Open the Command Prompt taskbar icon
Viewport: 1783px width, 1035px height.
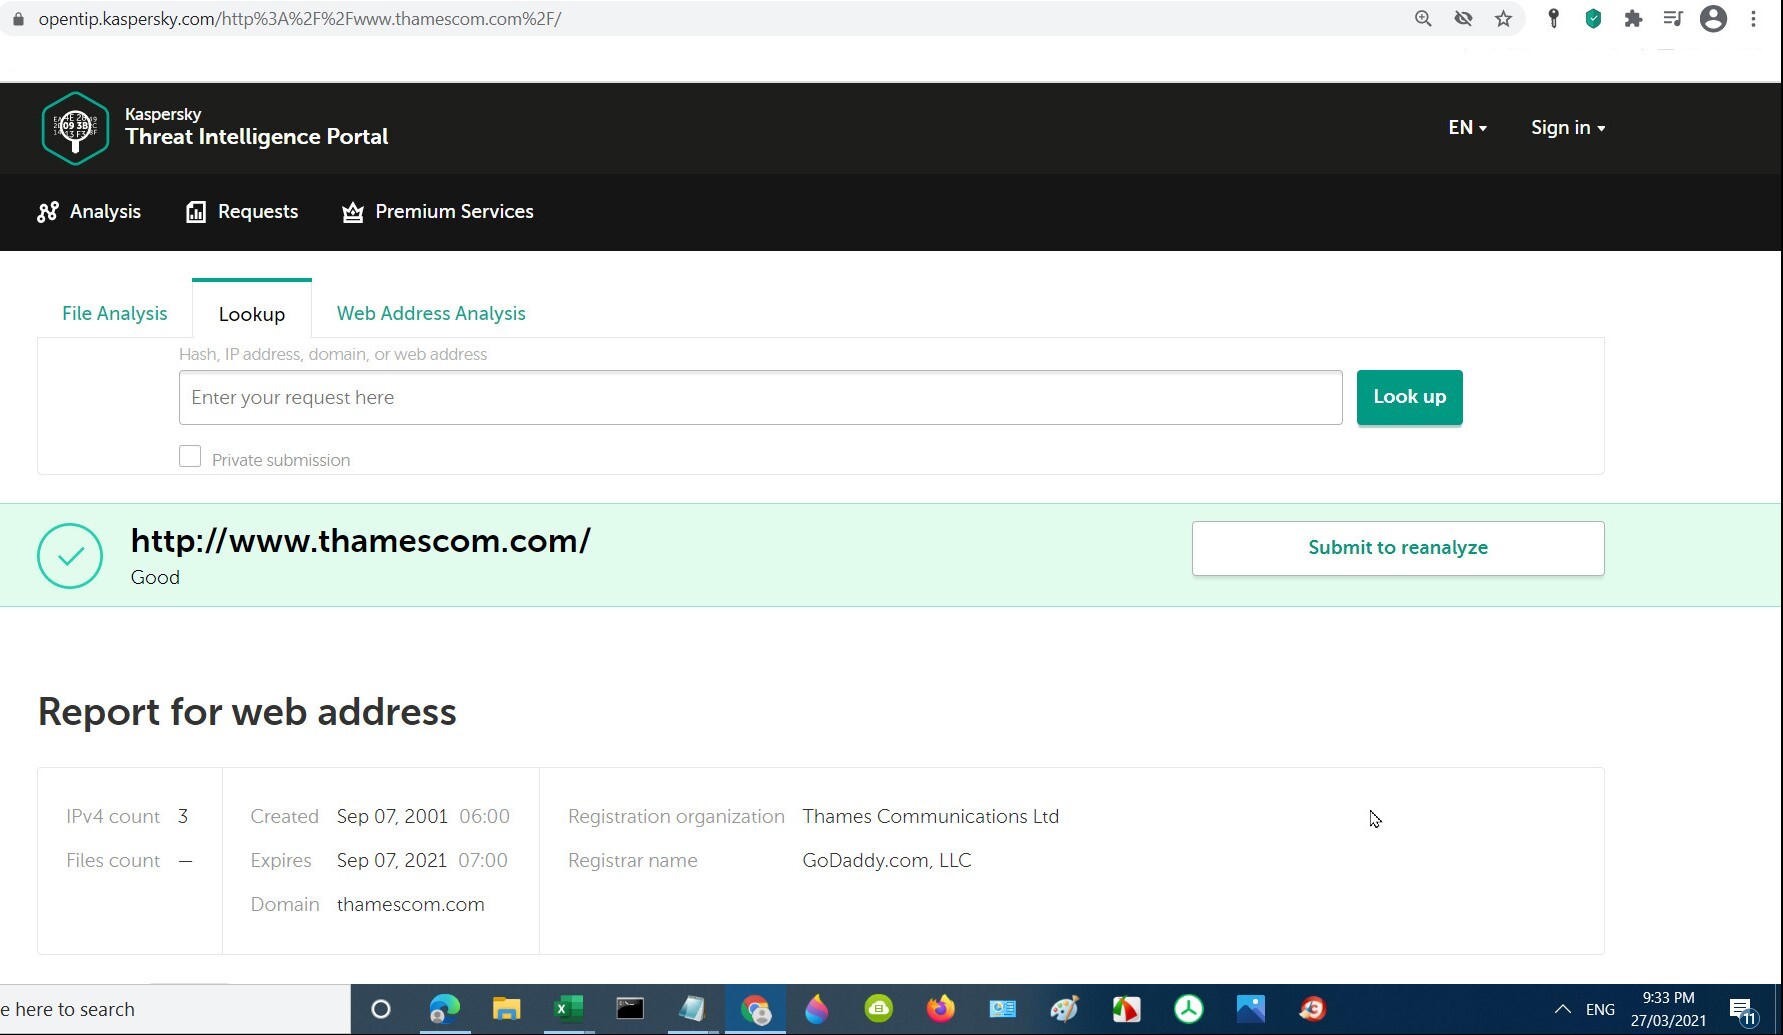tap(630, 1009)
